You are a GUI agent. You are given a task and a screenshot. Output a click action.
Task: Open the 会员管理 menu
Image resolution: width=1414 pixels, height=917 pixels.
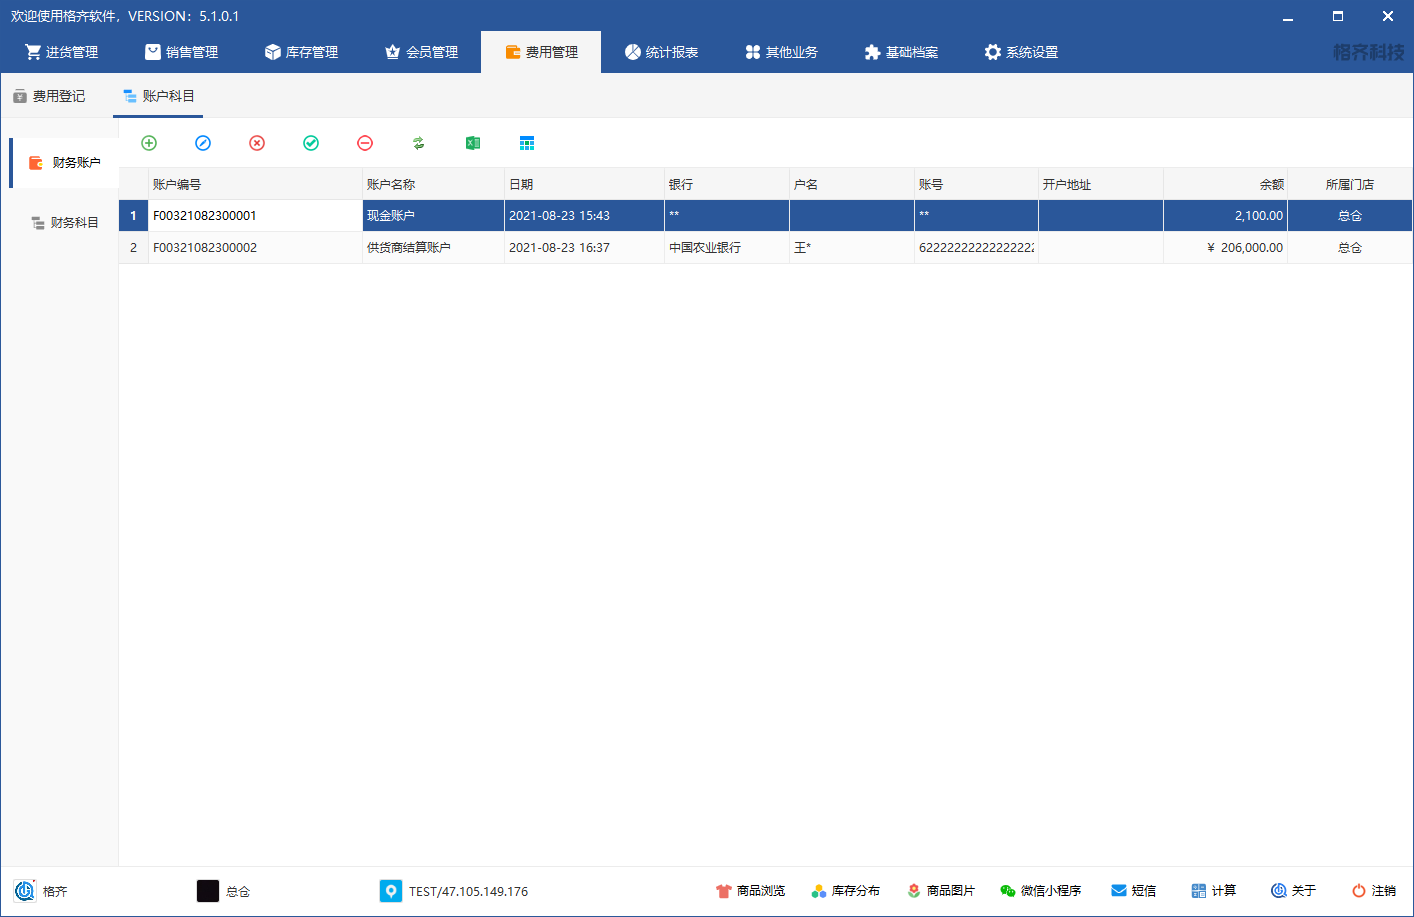point(421,52)
